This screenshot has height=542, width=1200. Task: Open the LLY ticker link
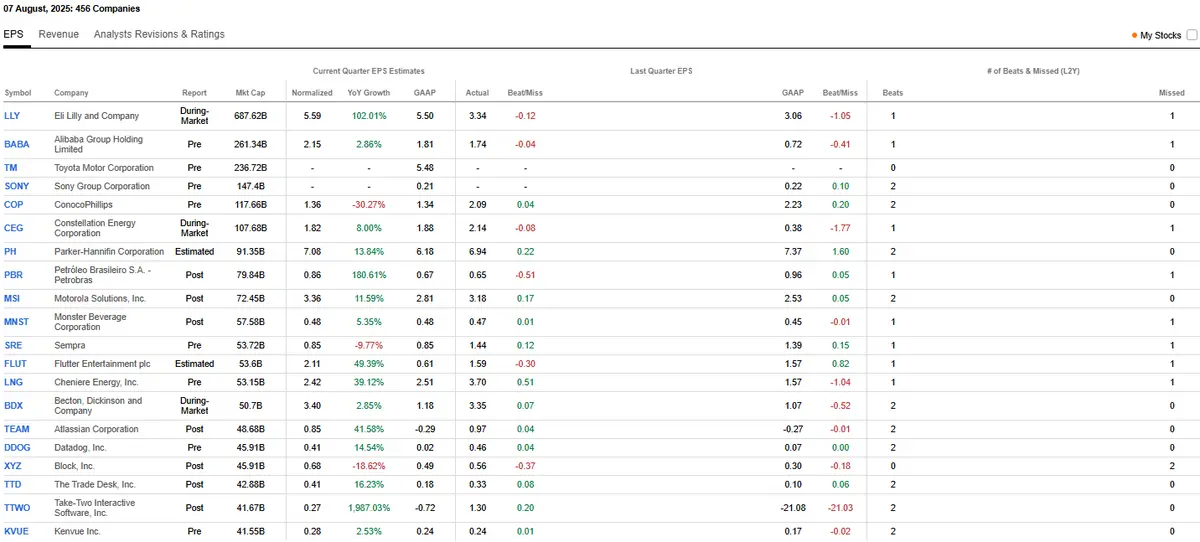click(x=12, y=116)
